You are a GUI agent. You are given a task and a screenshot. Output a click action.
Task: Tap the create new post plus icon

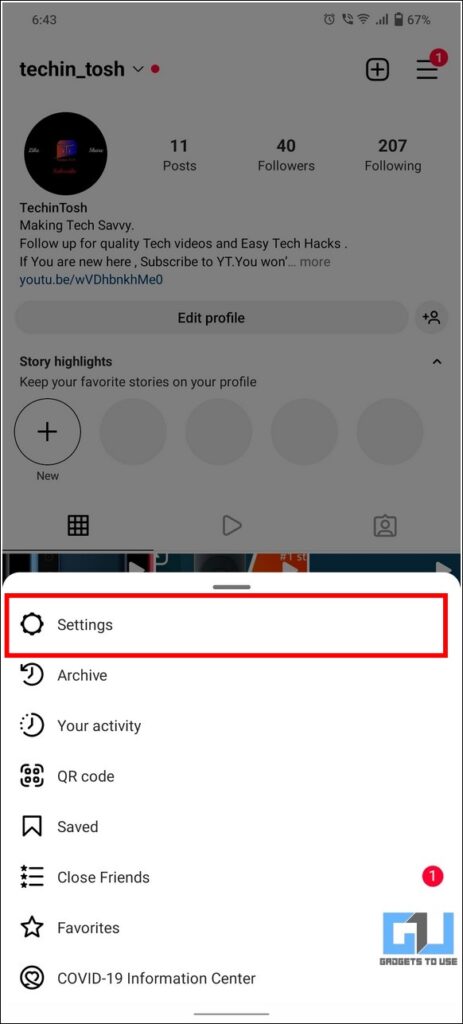377,69
